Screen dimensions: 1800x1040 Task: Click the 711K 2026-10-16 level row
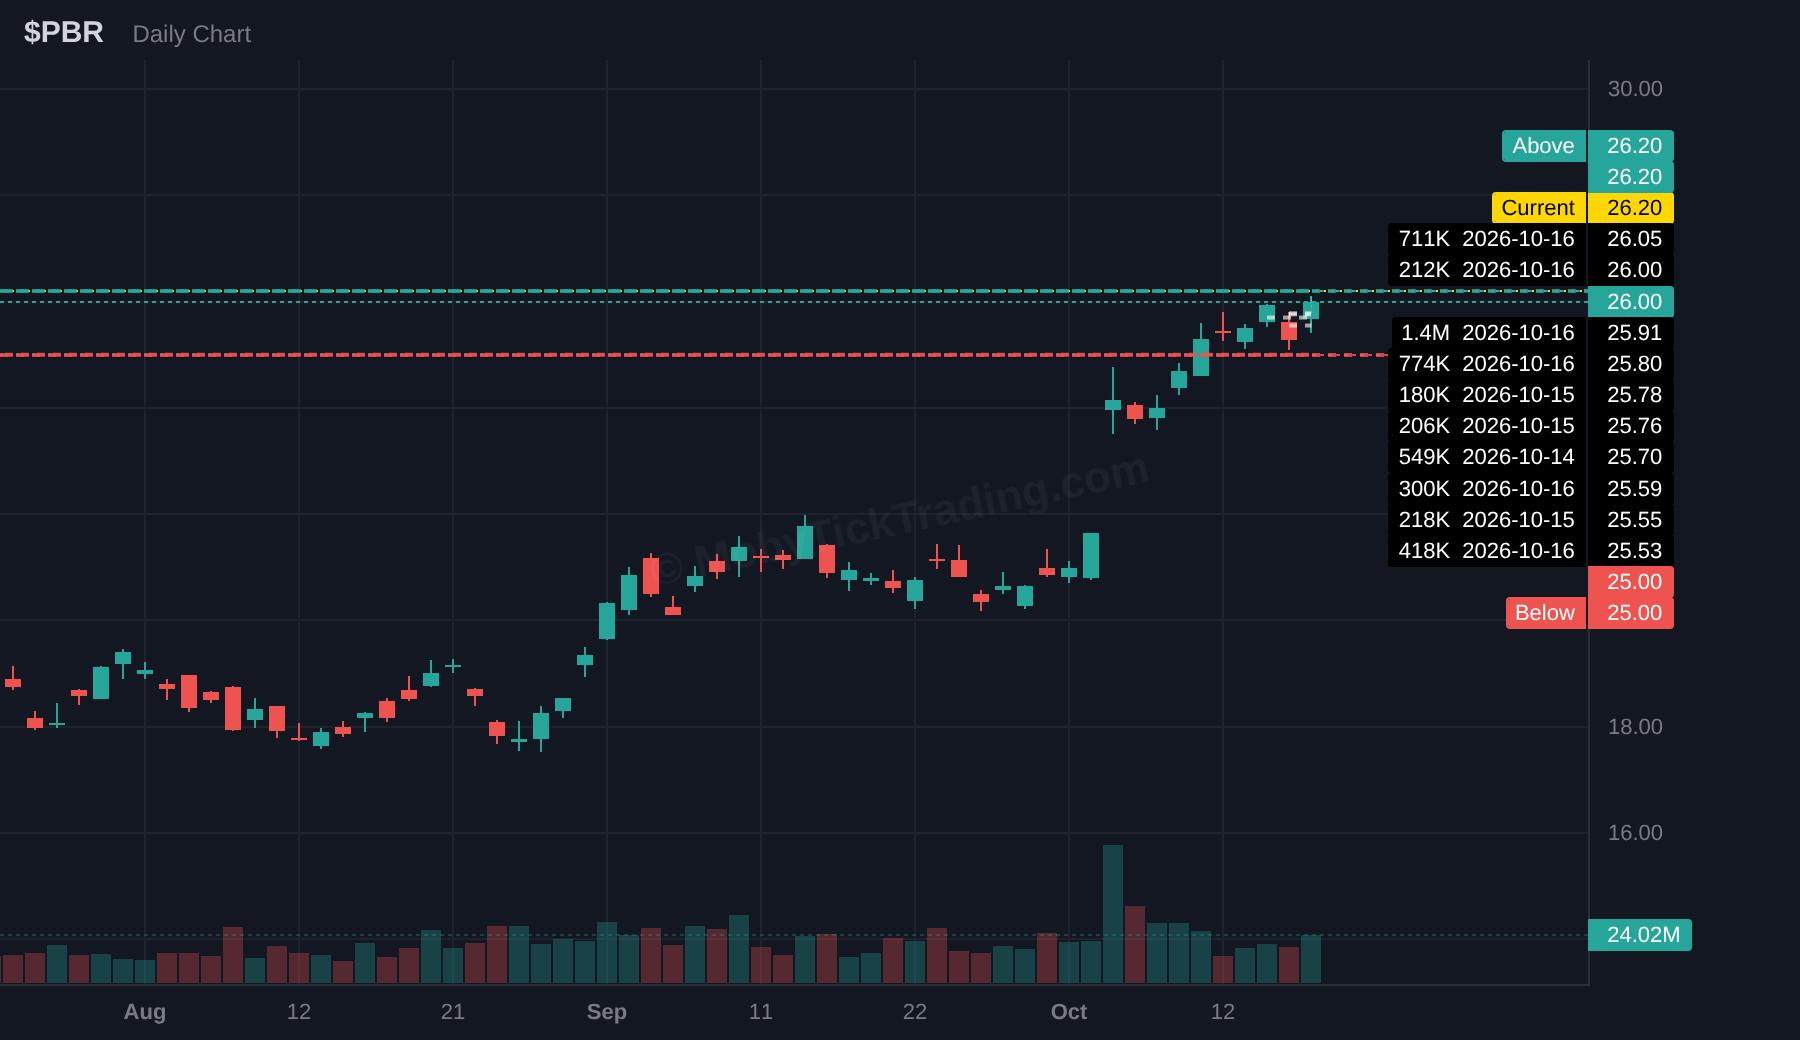[1531, 239]
